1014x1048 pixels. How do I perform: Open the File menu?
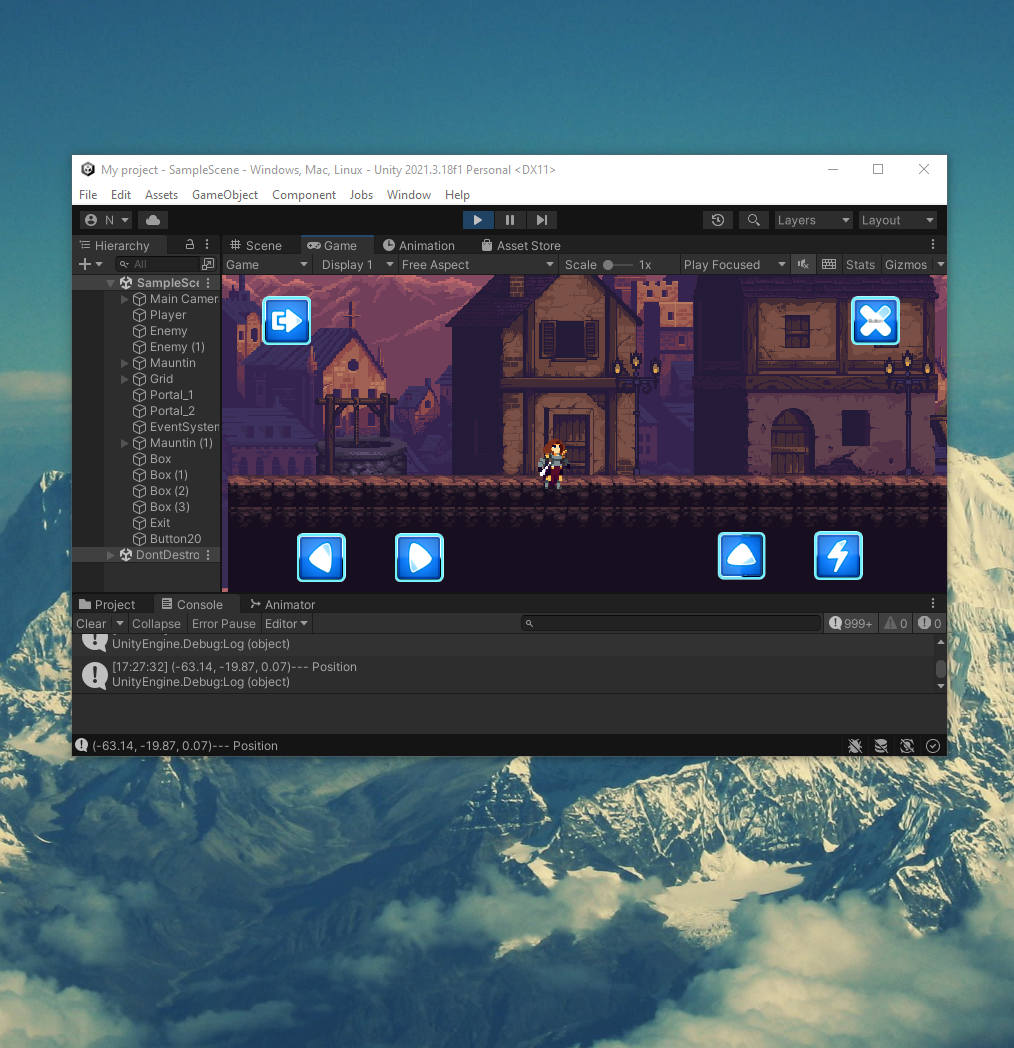click(88, 194)
